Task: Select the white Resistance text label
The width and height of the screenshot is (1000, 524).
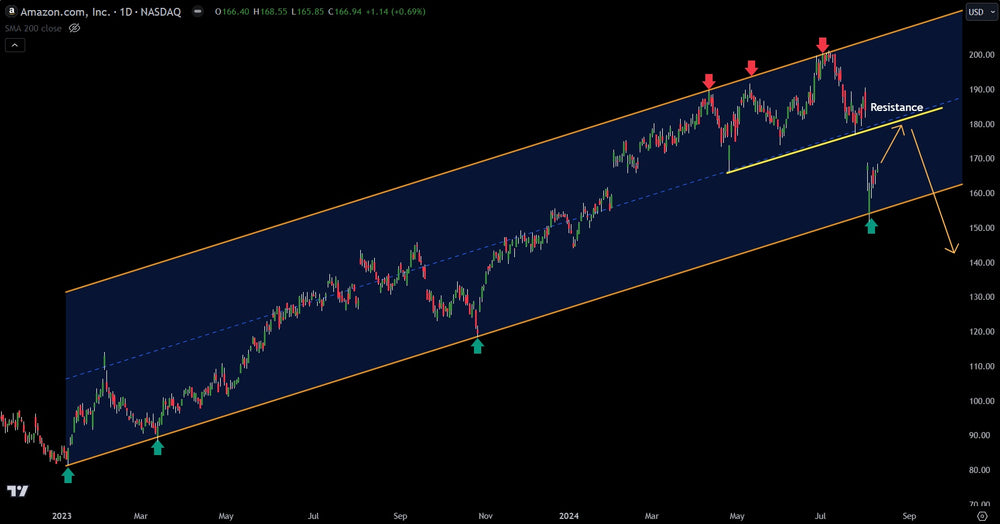Action: [896, 107]
